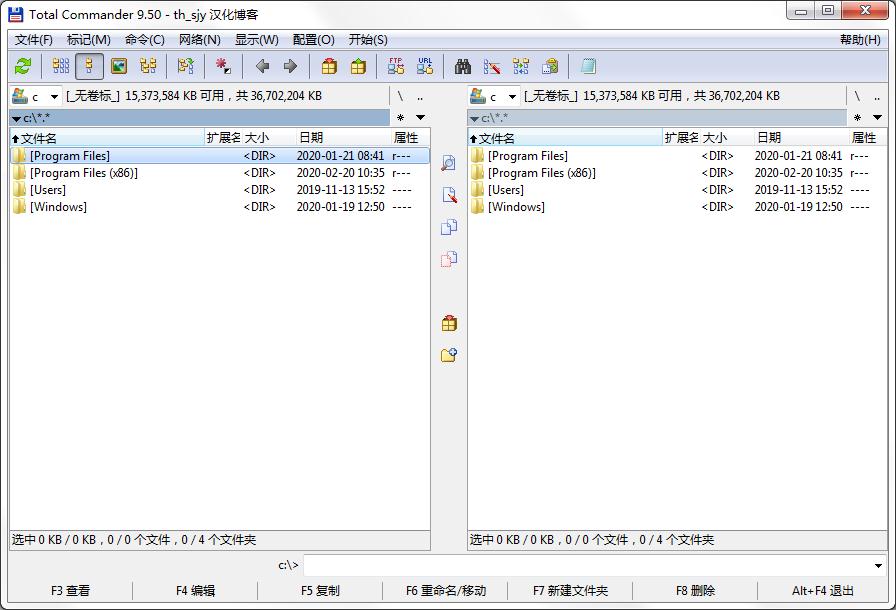Go forward with the right arrow icon

point(290,66)
